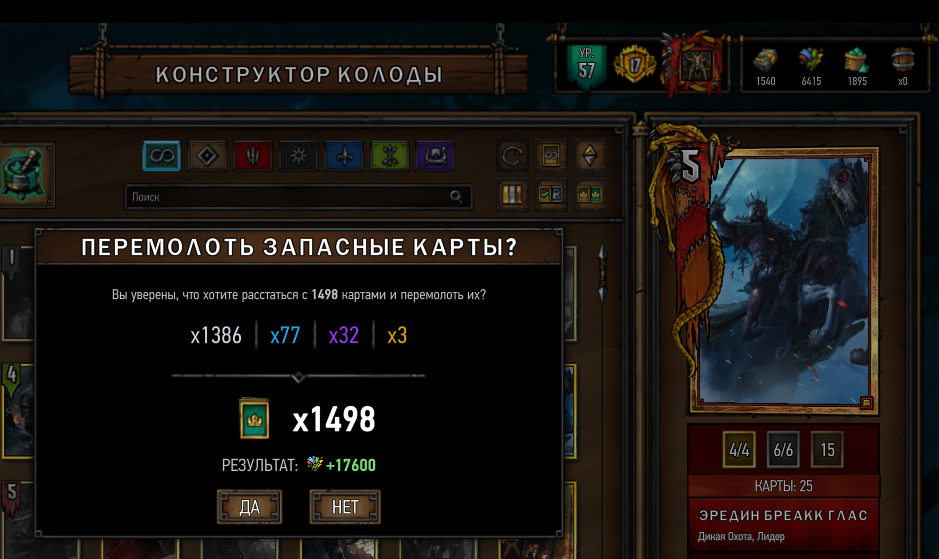Screen dimensions: 939x559
Task: Cancel milling with the НЕТ button
Action: pyautogui.click(x=345, y=507)
